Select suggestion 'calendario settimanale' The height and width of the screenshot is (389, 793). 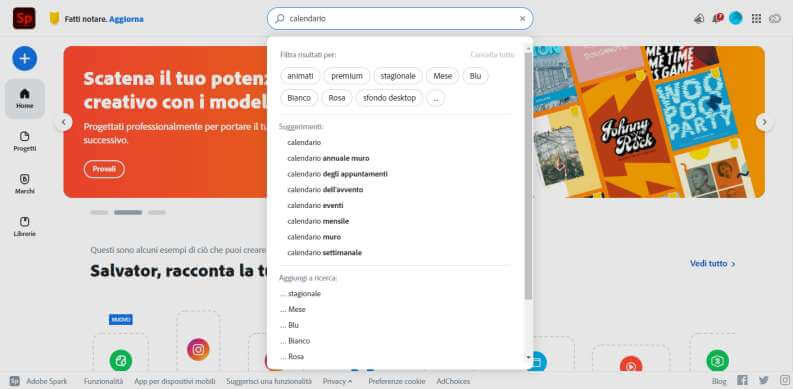325,252
